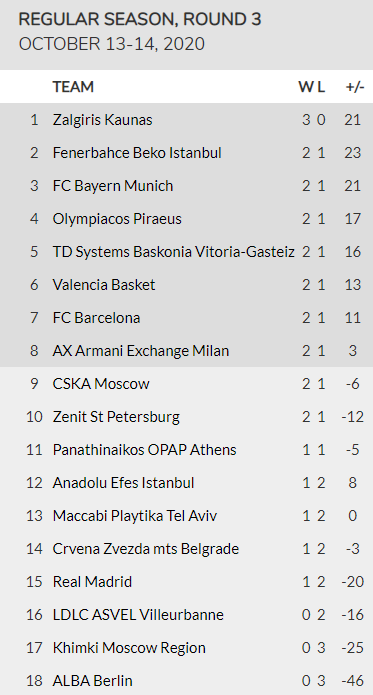
Task: Select Khimki Moscow Region row
Action: tap(186, 648)
